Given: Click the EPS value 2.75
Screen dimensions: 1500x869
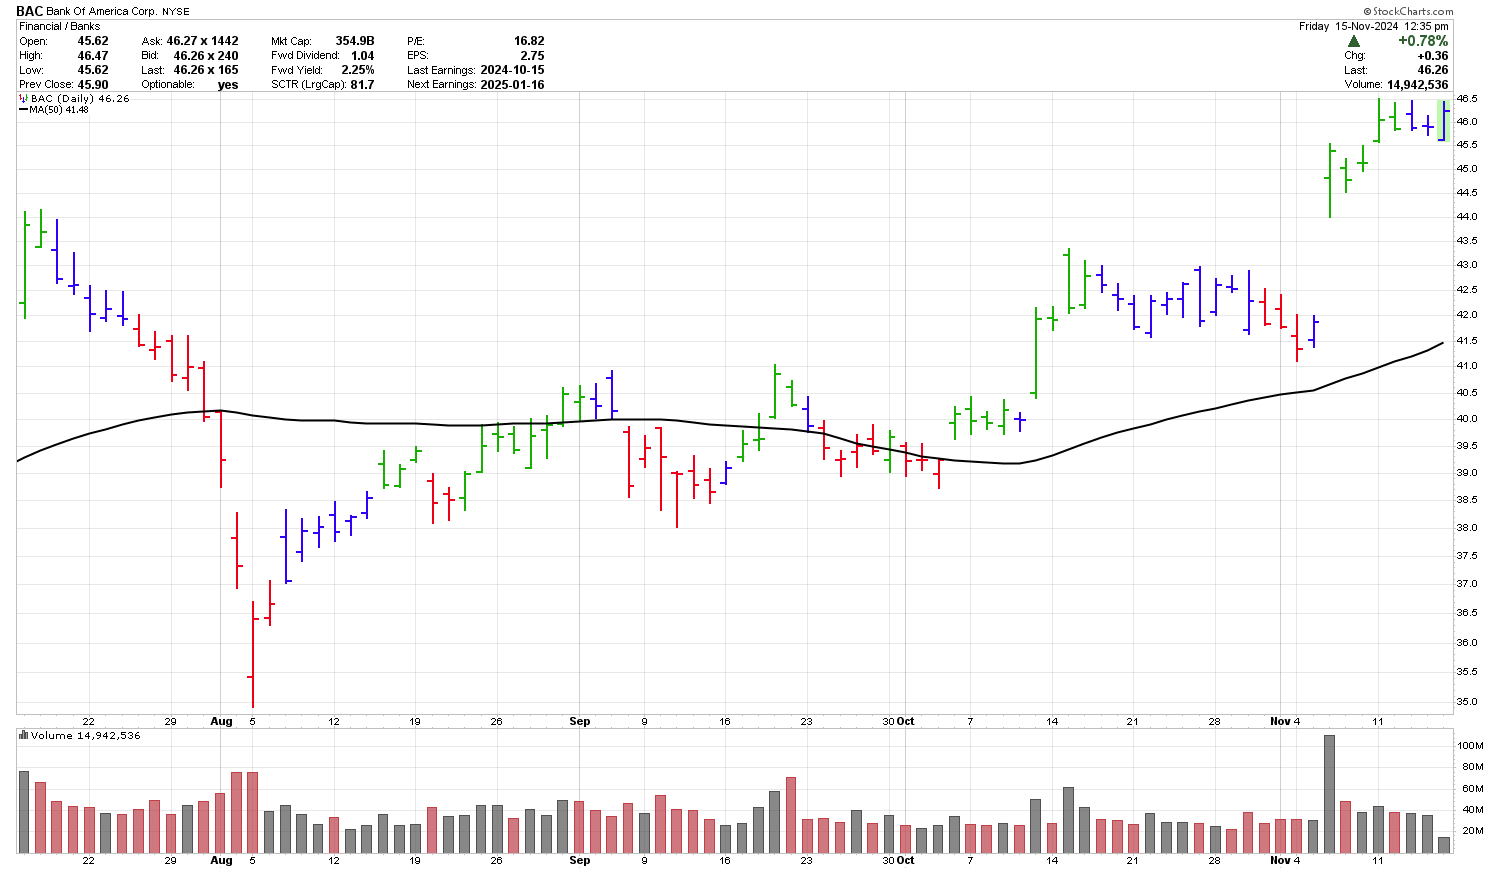Looking at the screenshot, I should click(x=532, y=56).
